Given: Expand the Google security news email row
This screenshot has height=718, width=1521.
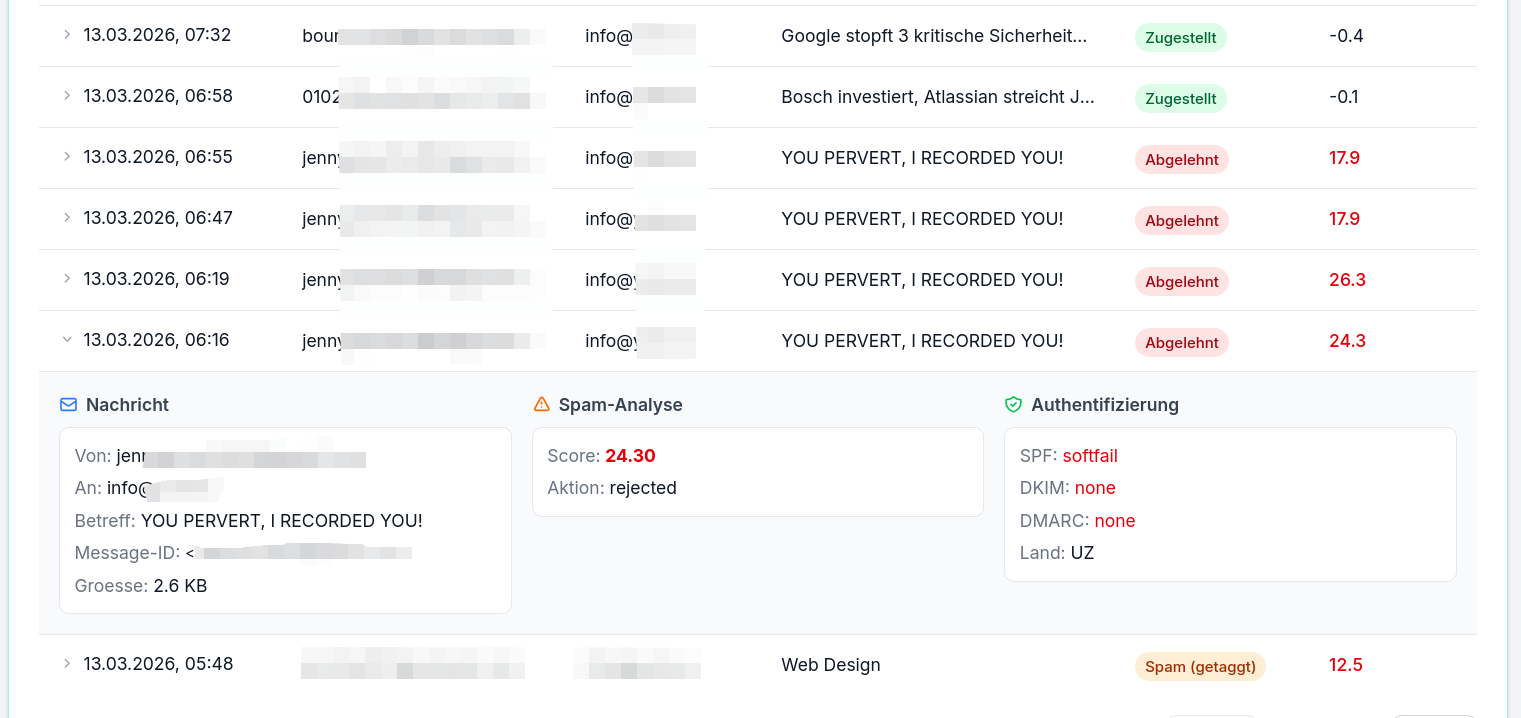Looking at the screenshot, I should tap(66, 34).
